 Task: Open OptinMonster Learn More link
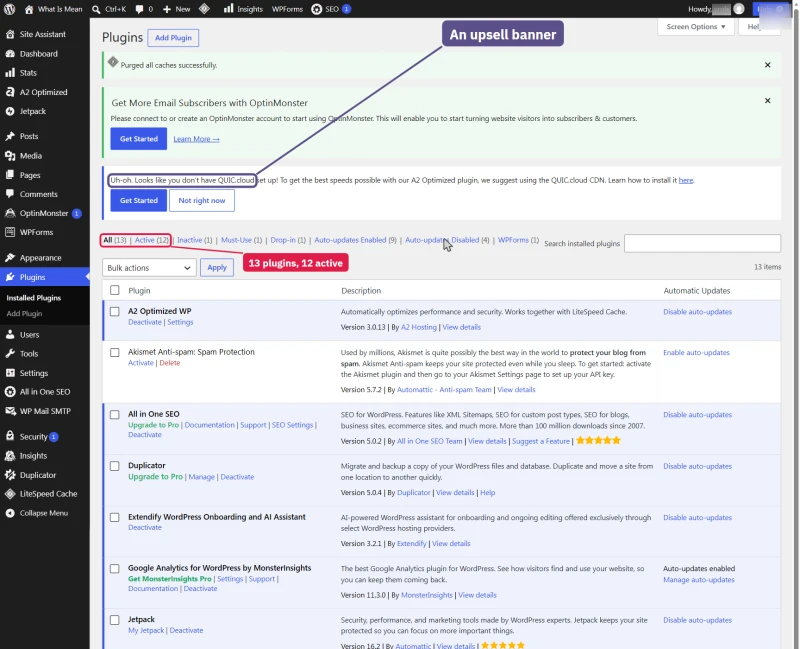pos(196,139)
